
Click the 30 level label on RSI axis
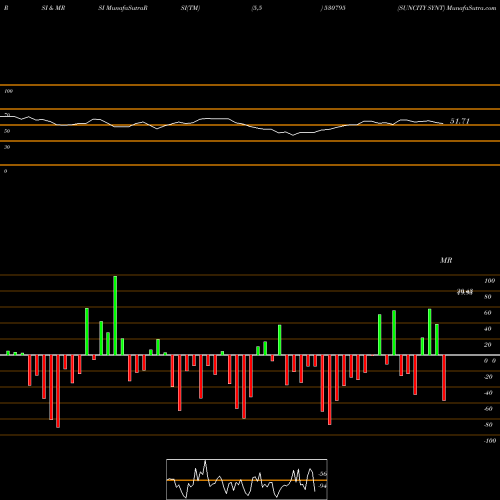coord(7,147)
